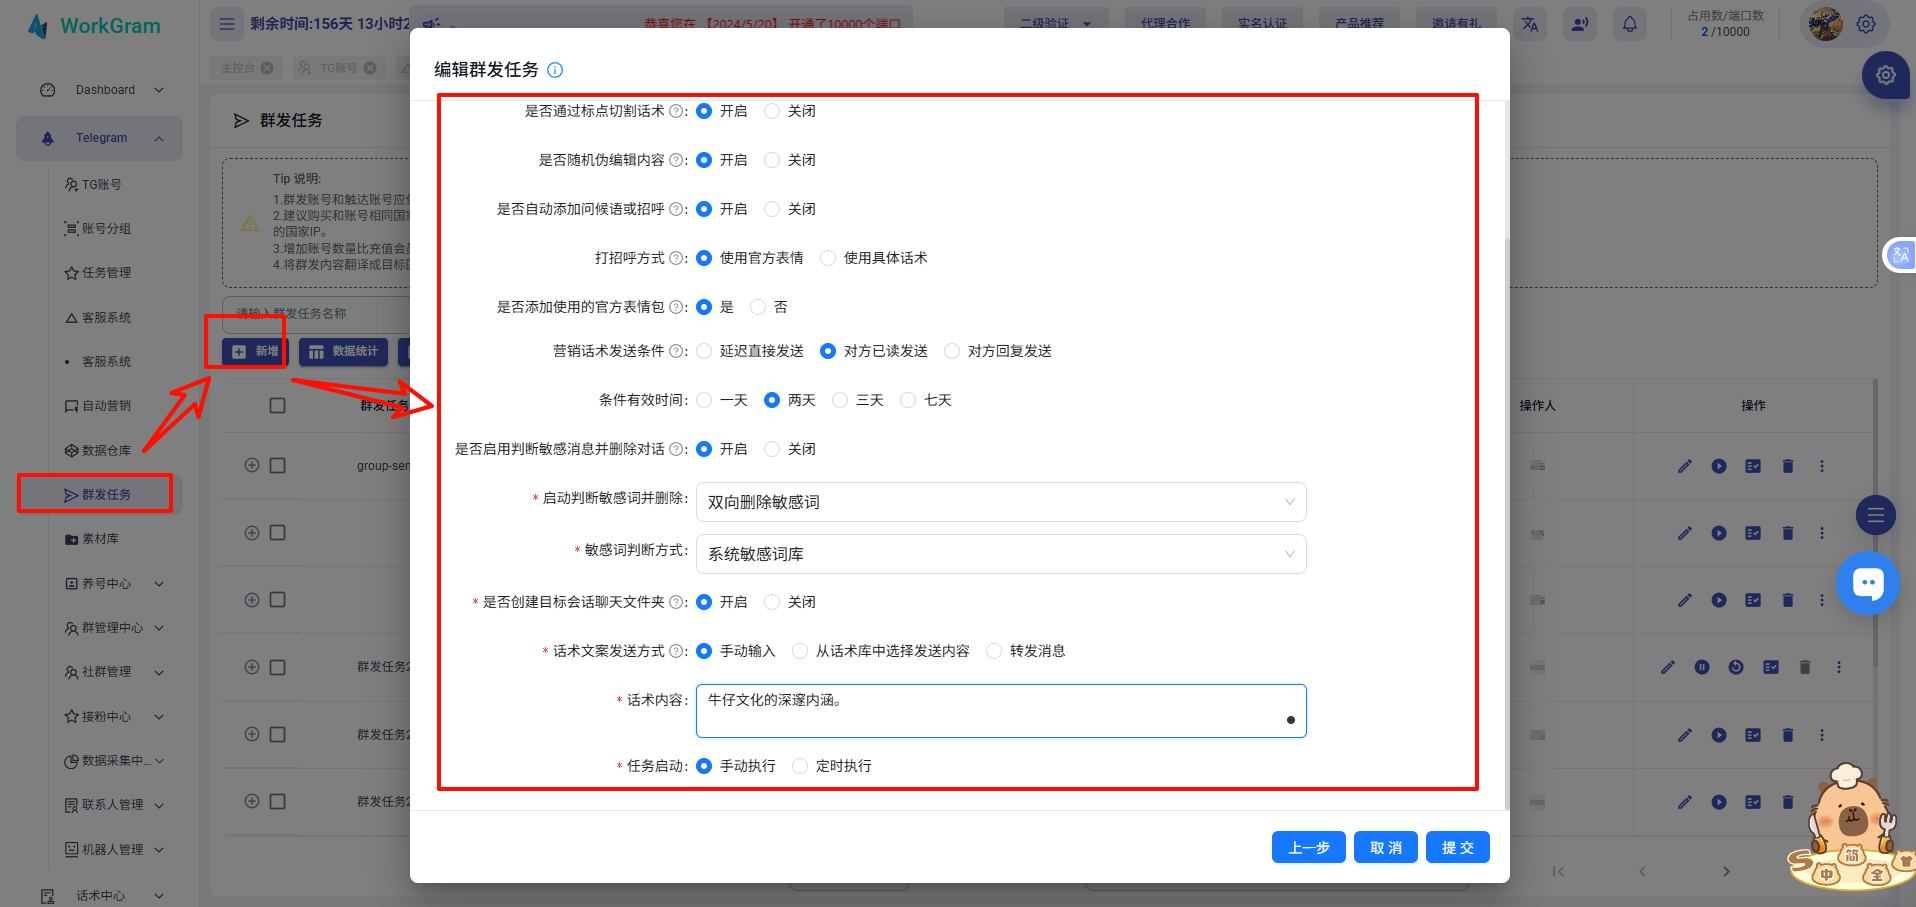Click the notification bell icon
Screen dimensions: 1916x907
point(1629,24)
